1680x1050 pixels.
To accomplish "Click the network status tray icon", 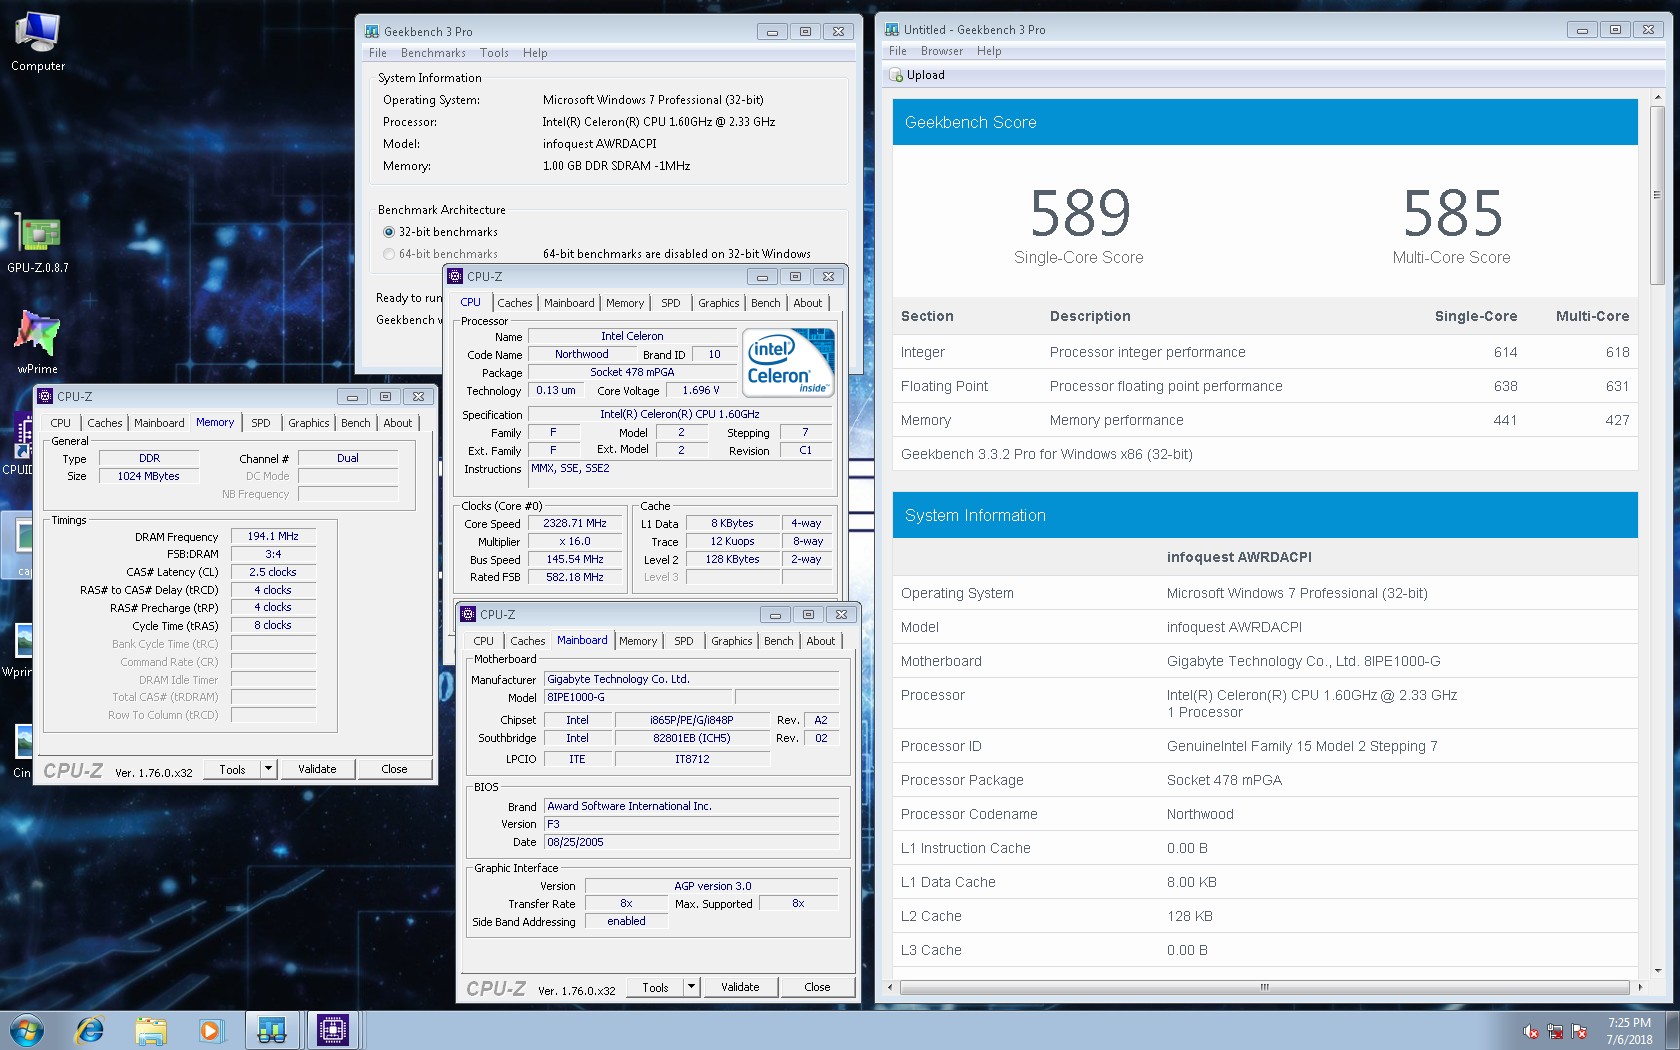I will pos(1555,1031).
